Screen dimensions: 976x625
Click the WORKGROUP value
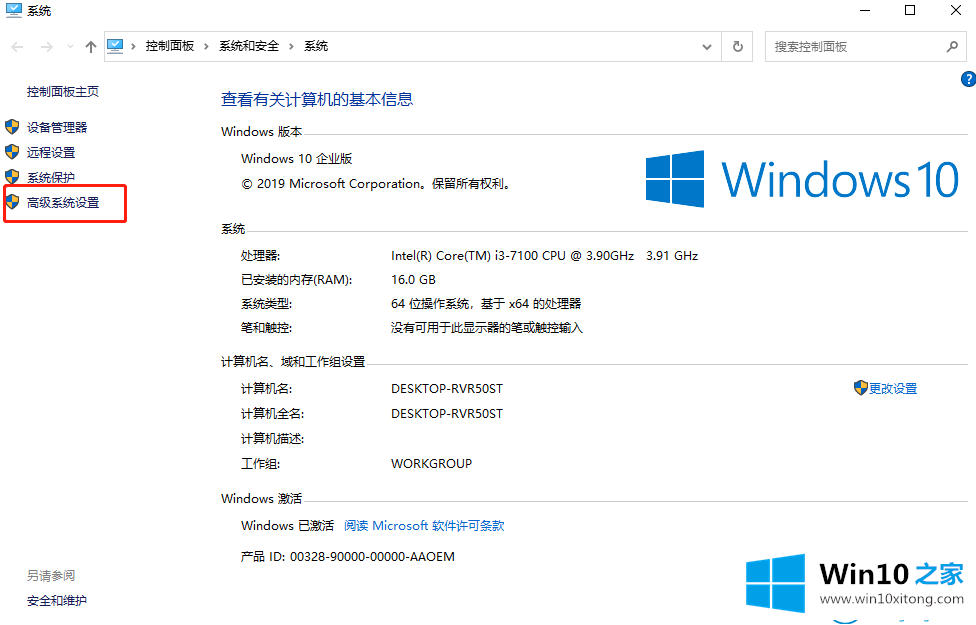point(431,463)
